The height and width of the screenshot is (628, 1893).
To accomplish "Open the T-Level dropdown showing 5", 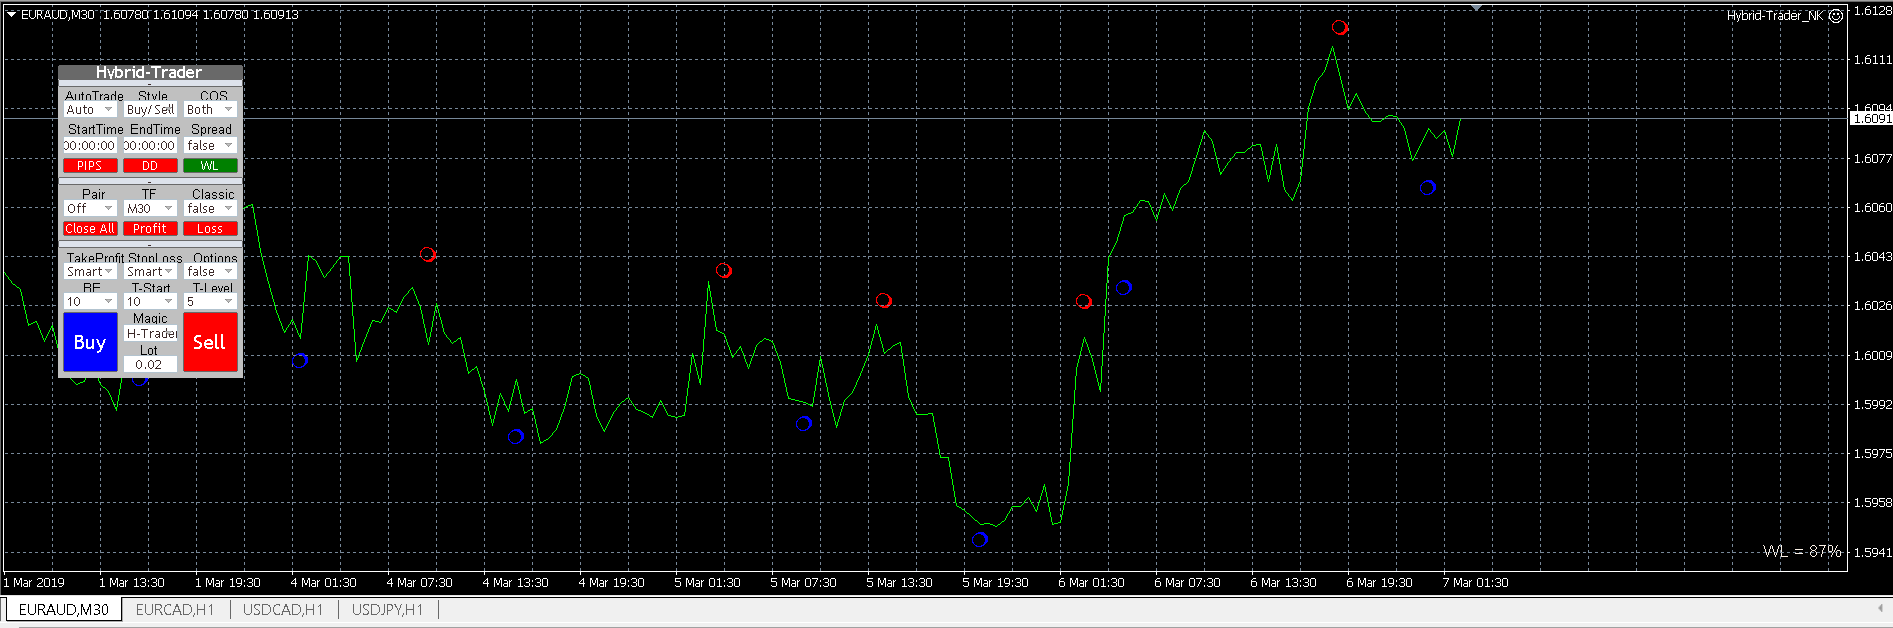I will pyautogui.click(x=210, y=302).
